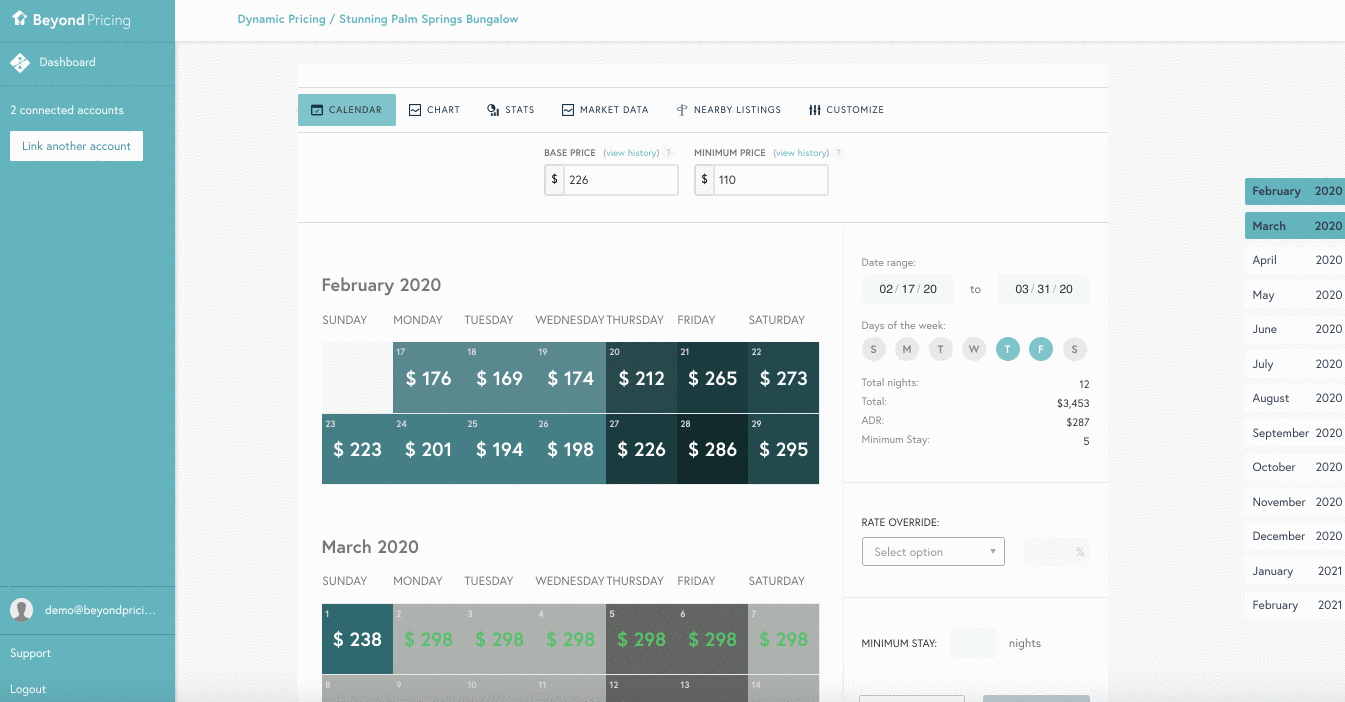Click the Nearby Listings signpost icon

pos(682,110)
